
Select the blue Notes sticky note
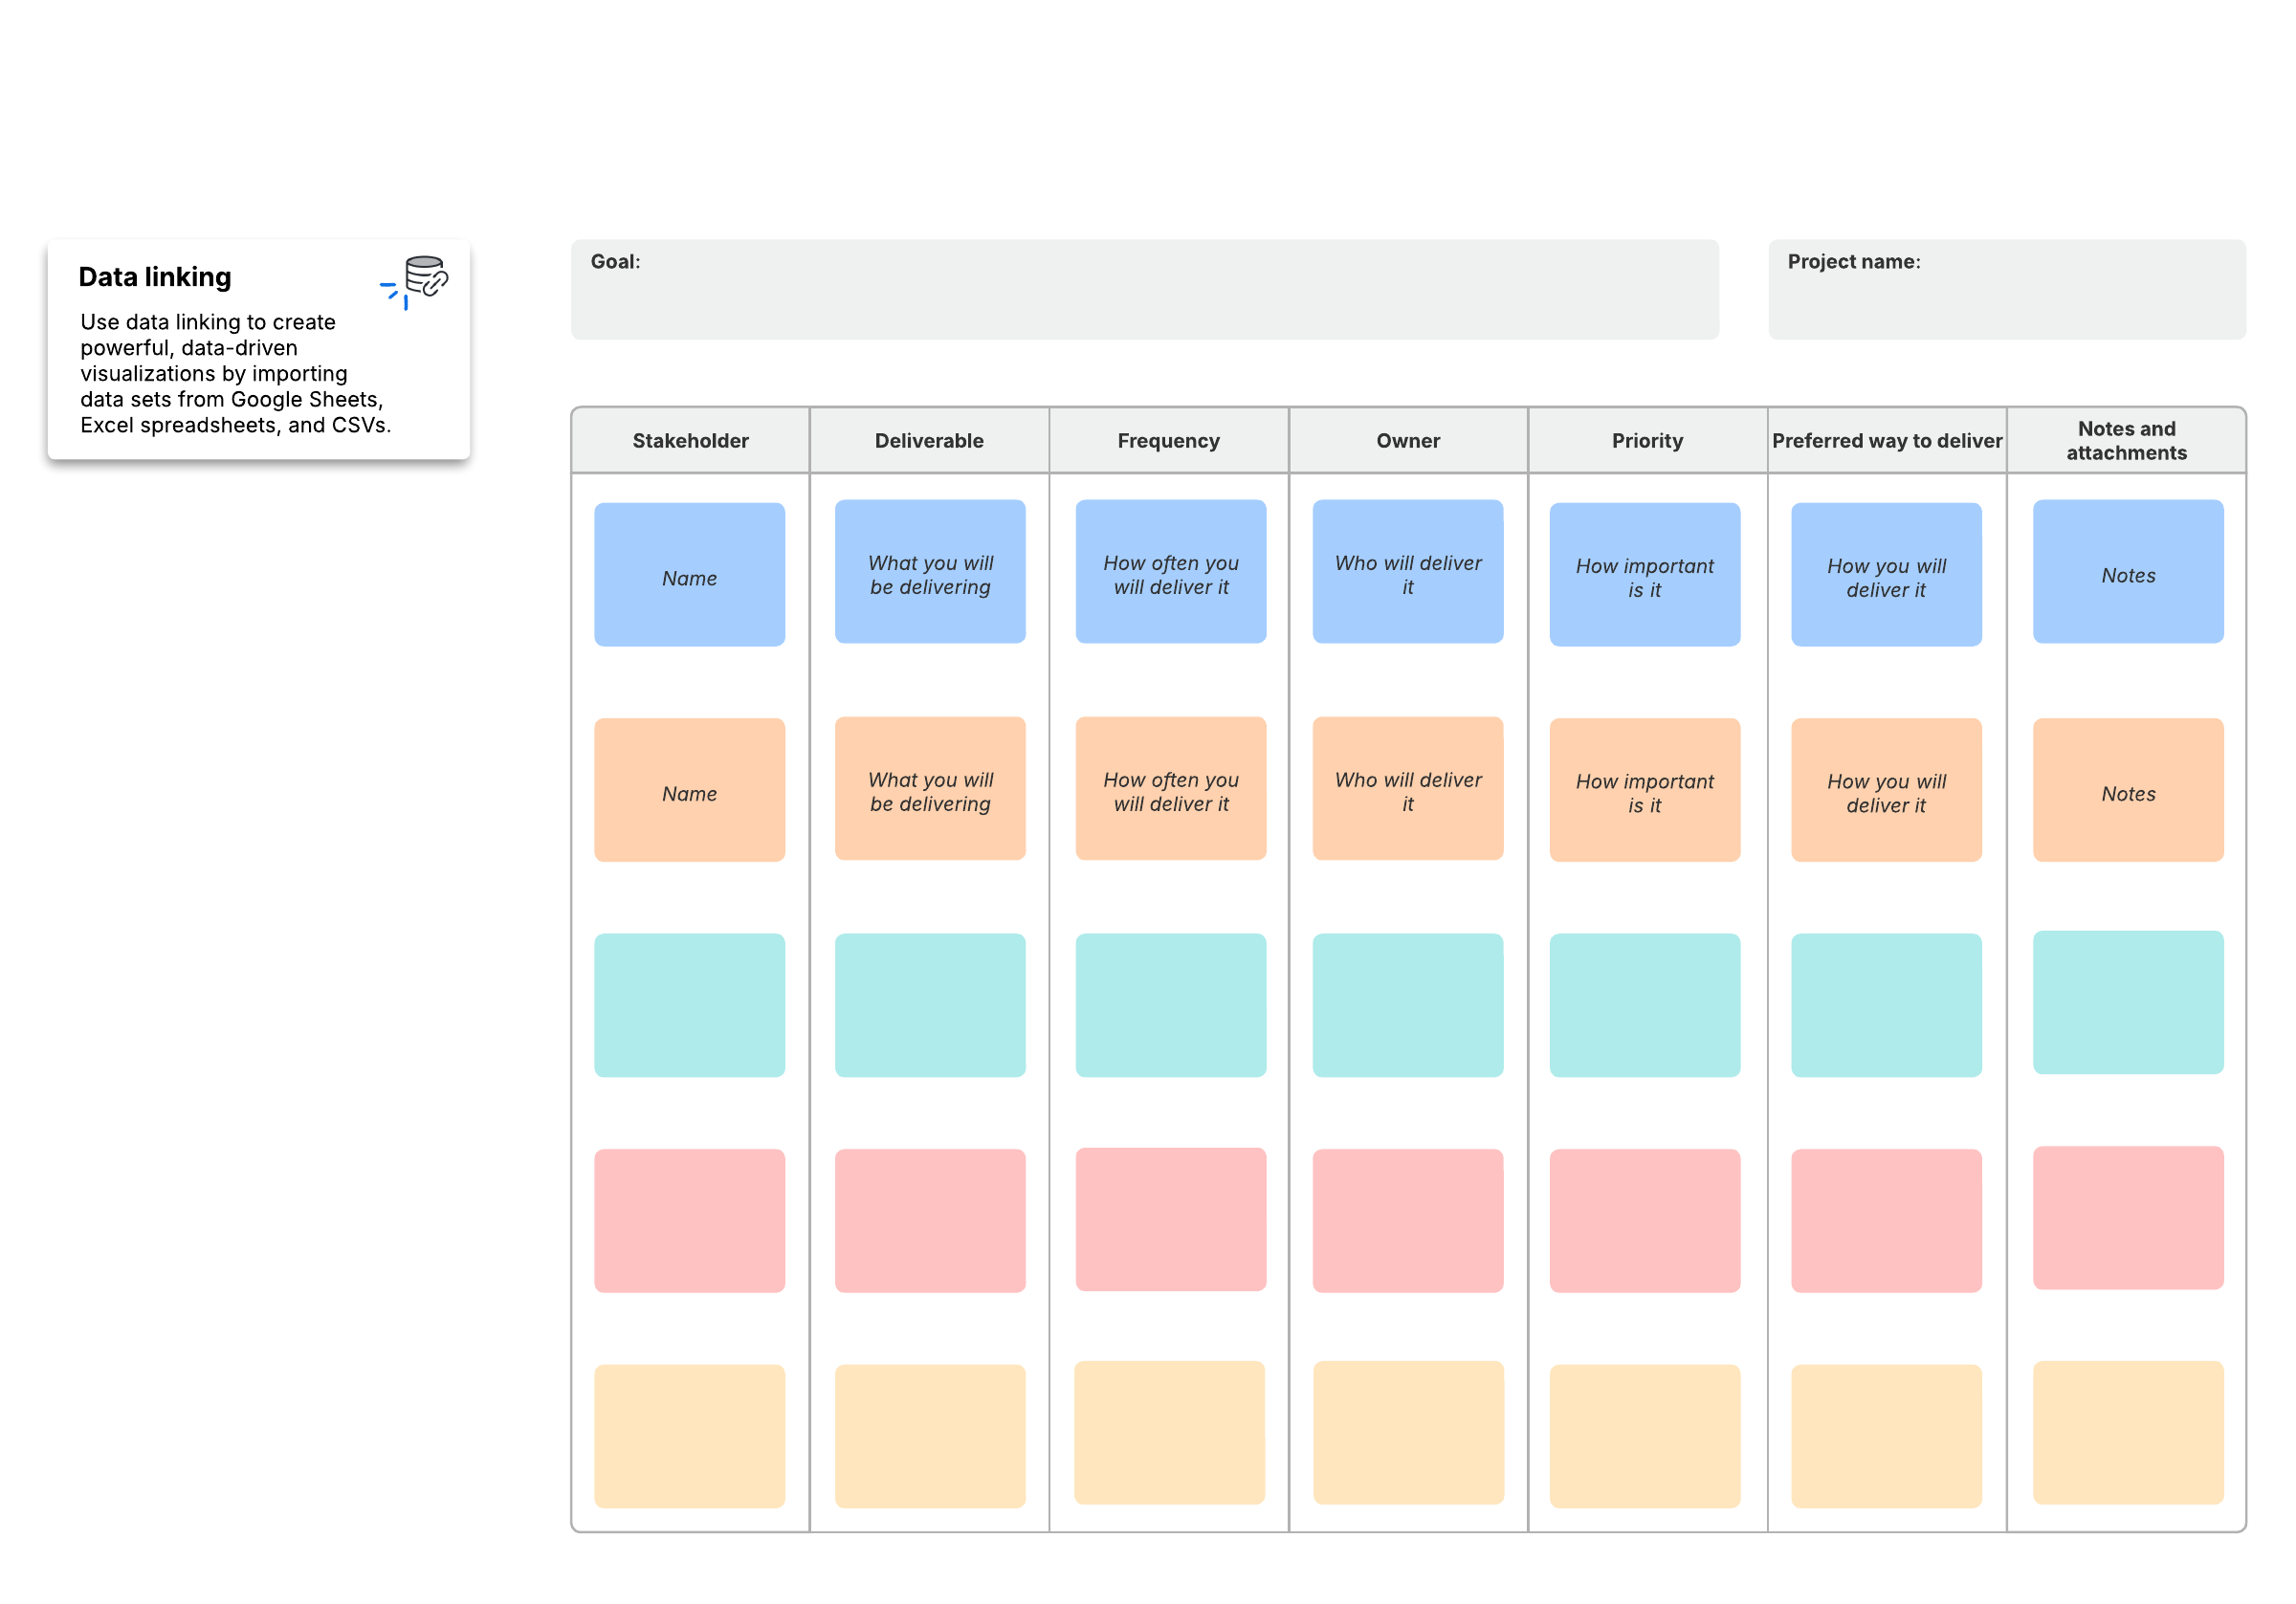click(2127, 572)
